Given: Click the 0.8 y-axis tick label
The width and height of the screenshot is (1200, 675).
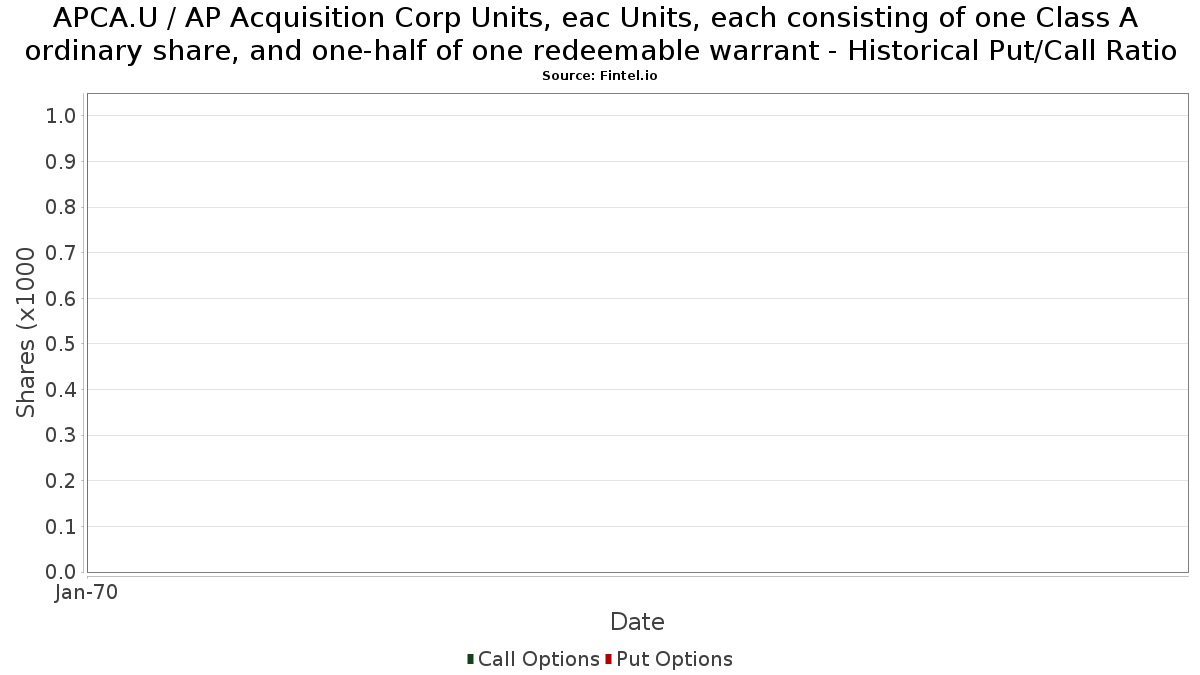Looking at the screenshot, I should 61,207.
